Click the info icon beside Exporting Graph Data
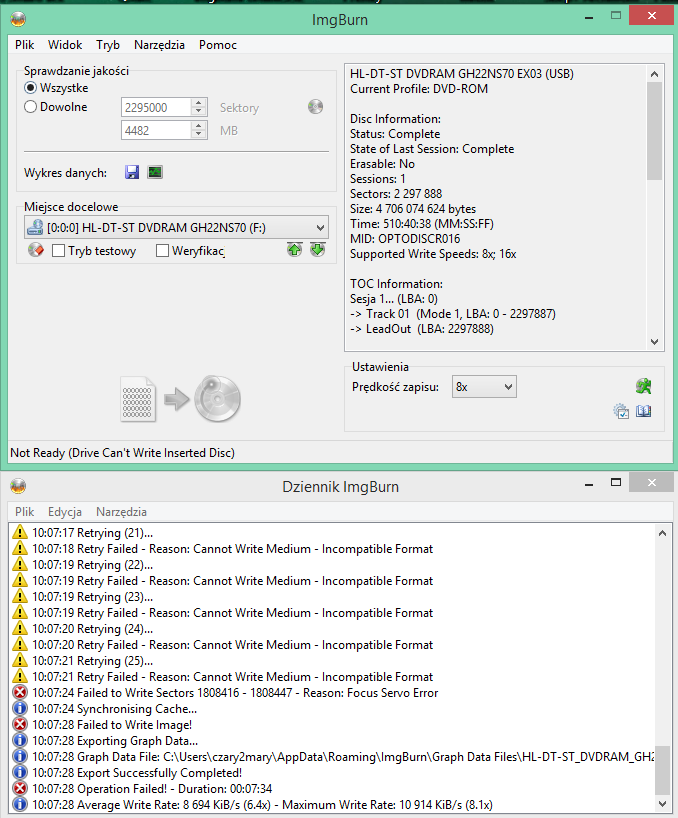The height and width of the screenshot is (818, 678). click(19, 741)
